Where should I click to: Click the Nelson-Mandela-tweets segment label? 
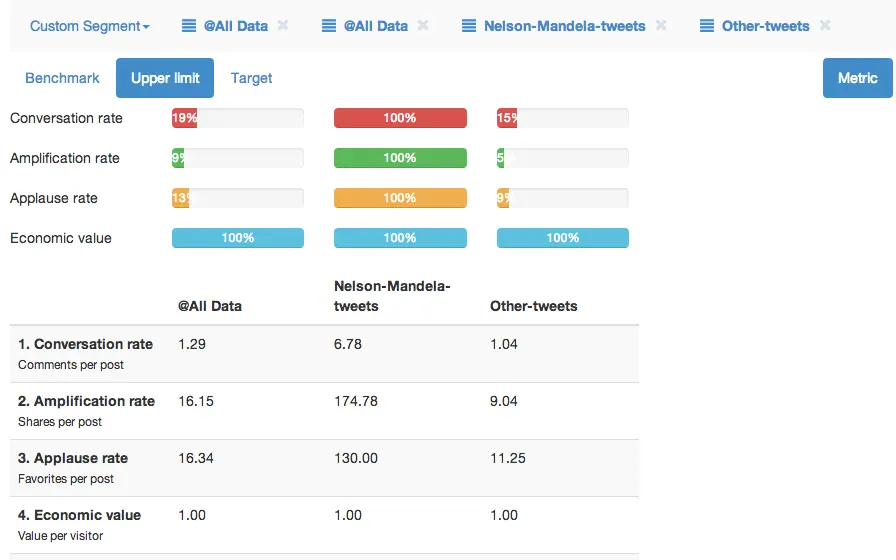564,26
